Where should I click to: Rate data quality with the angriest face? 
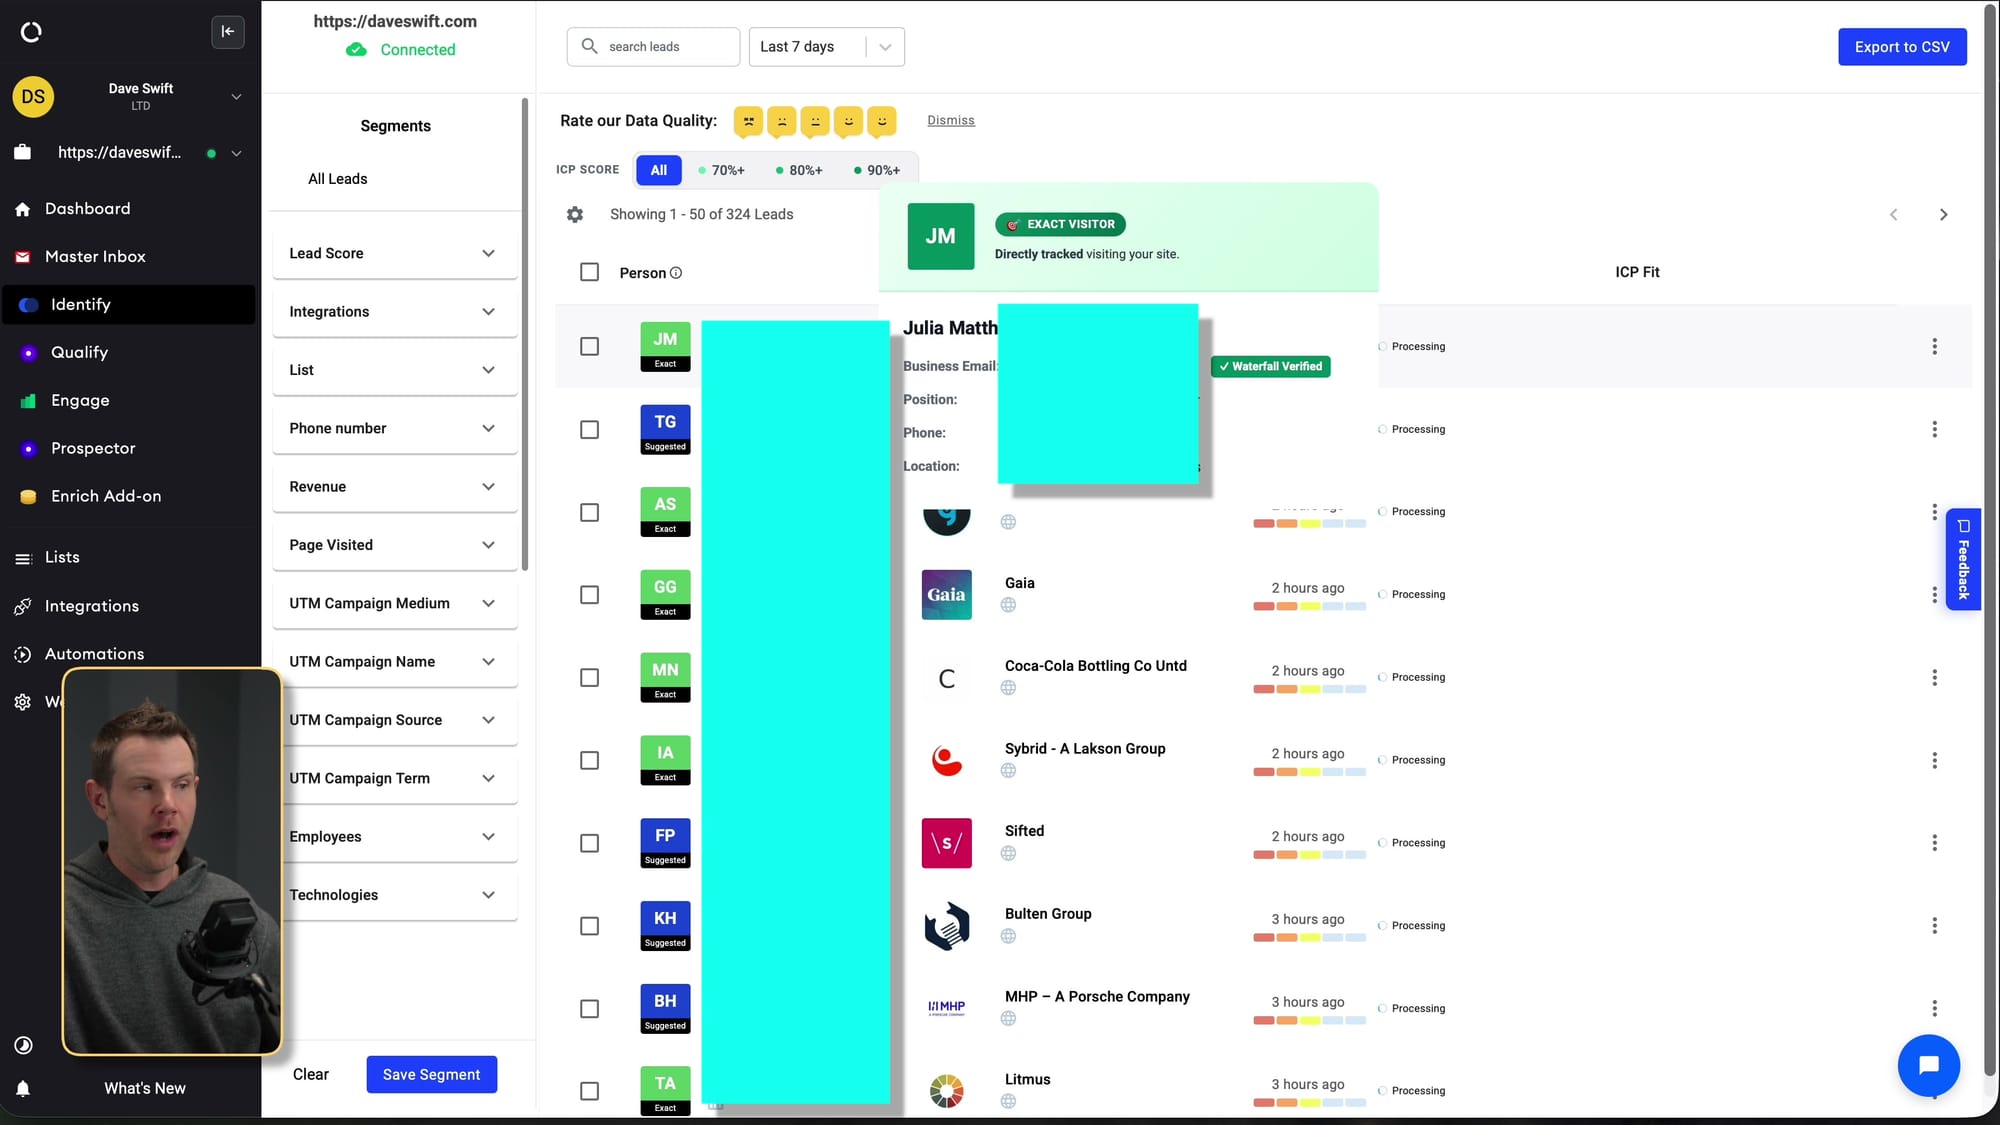[x=748, y=121]
